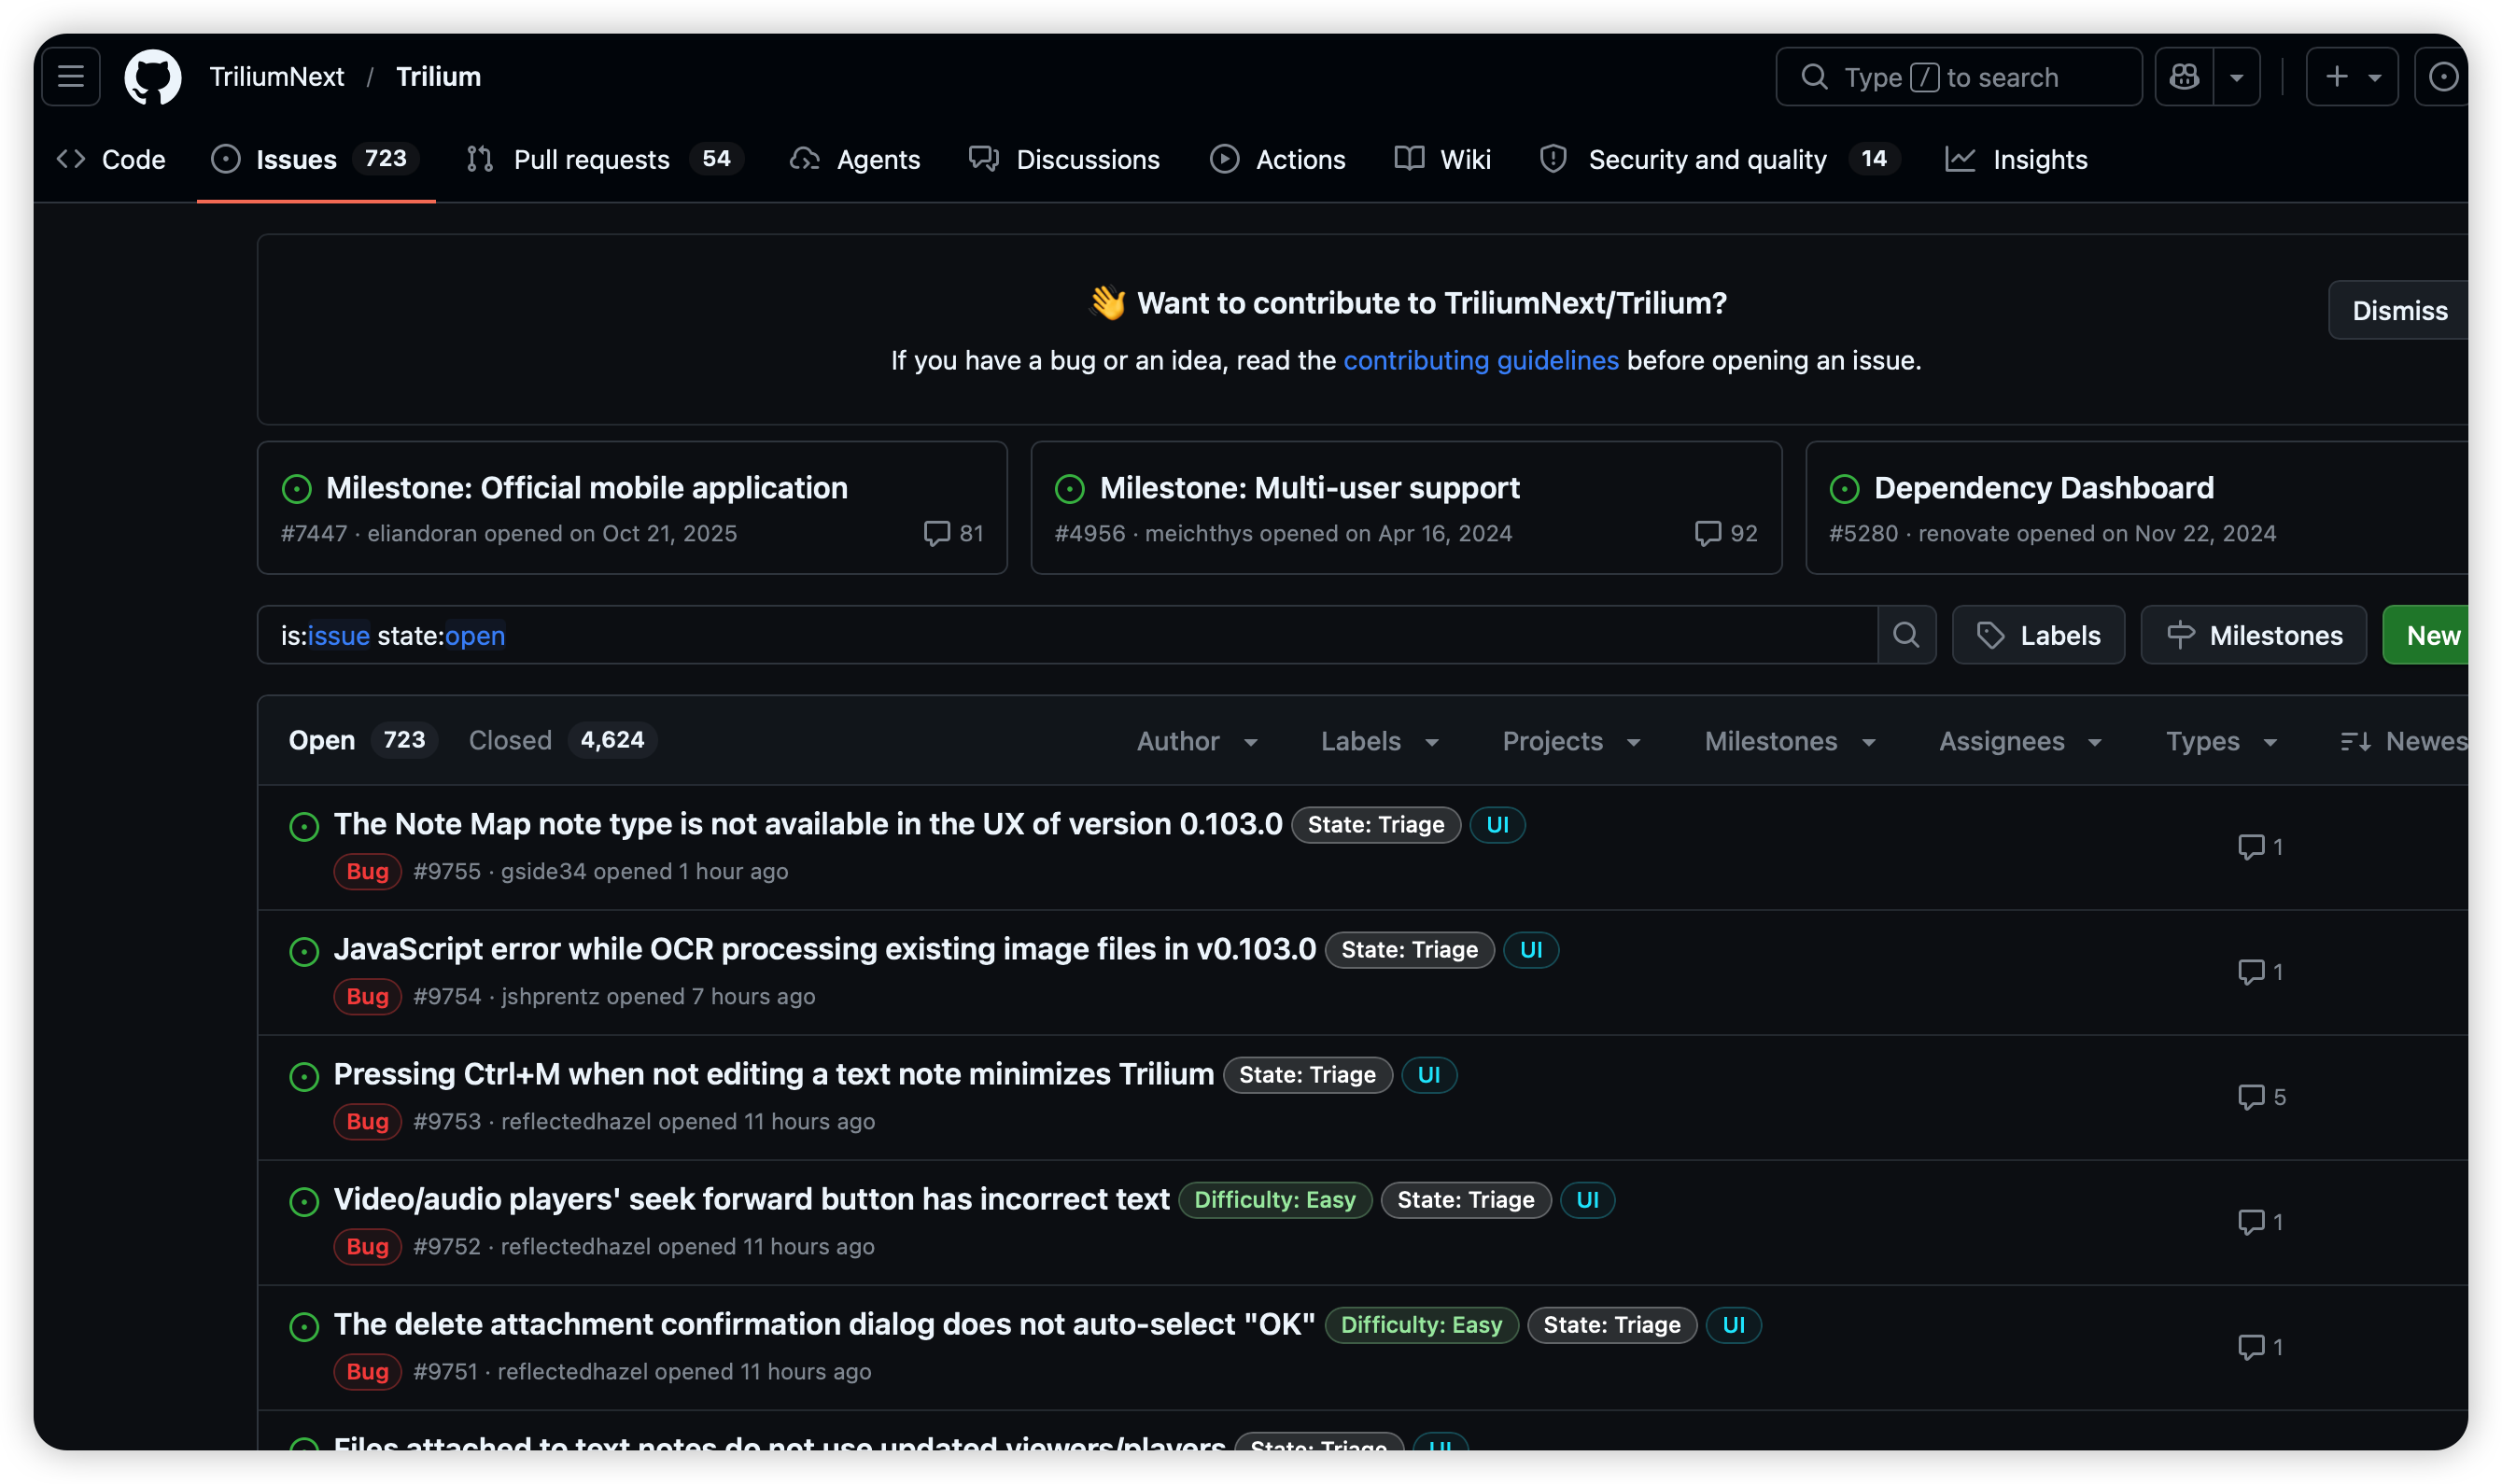Click UI label on OCR processing issue
2502x1484 pixels.
point(1531,949)
